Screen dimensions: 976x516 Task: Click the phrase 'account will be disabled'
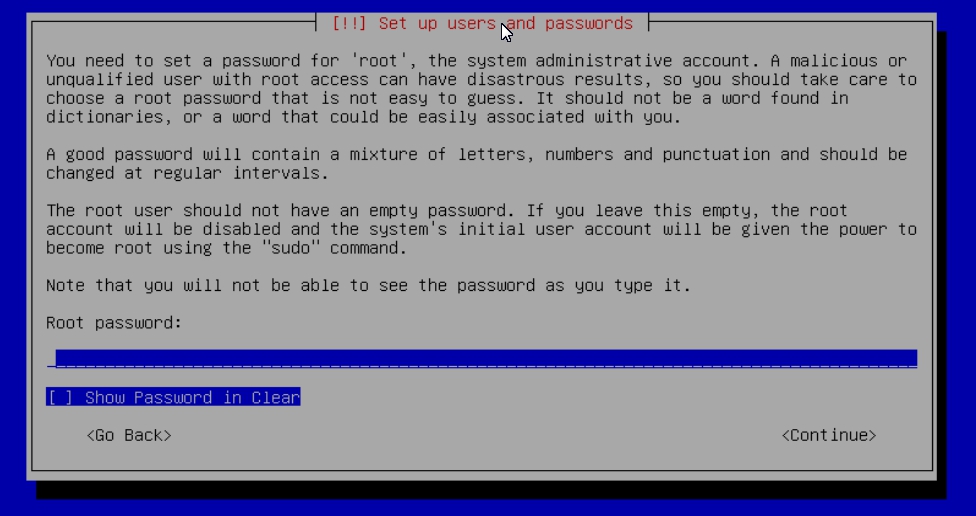[163, 229]
